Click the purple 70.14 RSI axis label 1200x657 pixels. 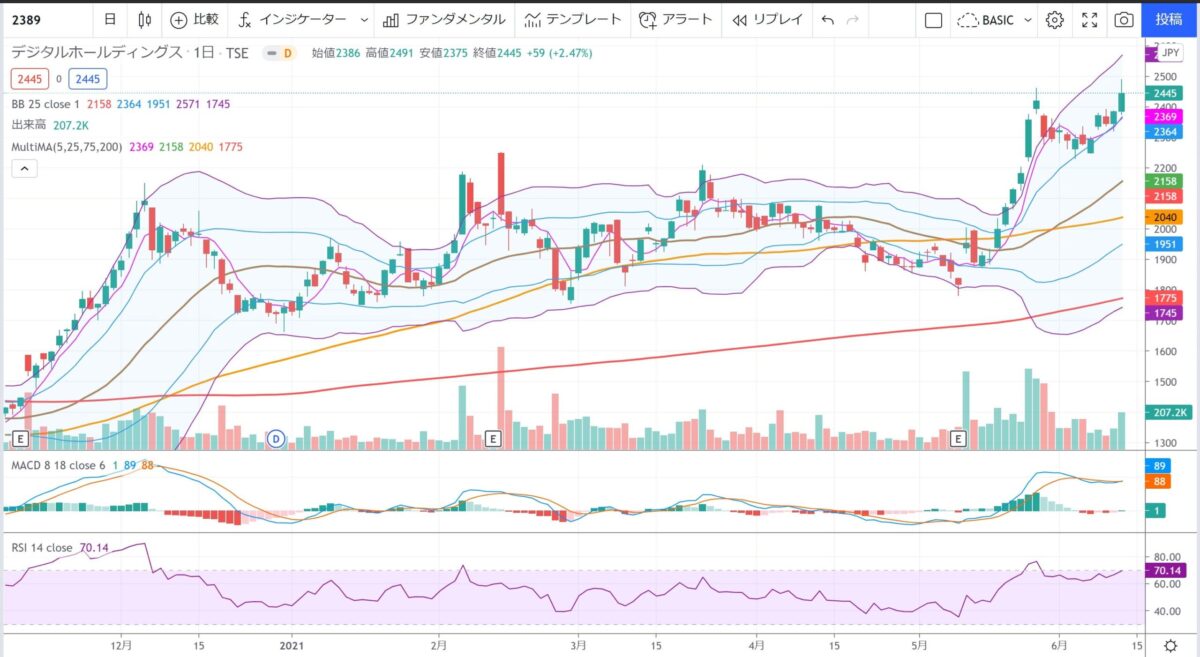pos(1168,570)
